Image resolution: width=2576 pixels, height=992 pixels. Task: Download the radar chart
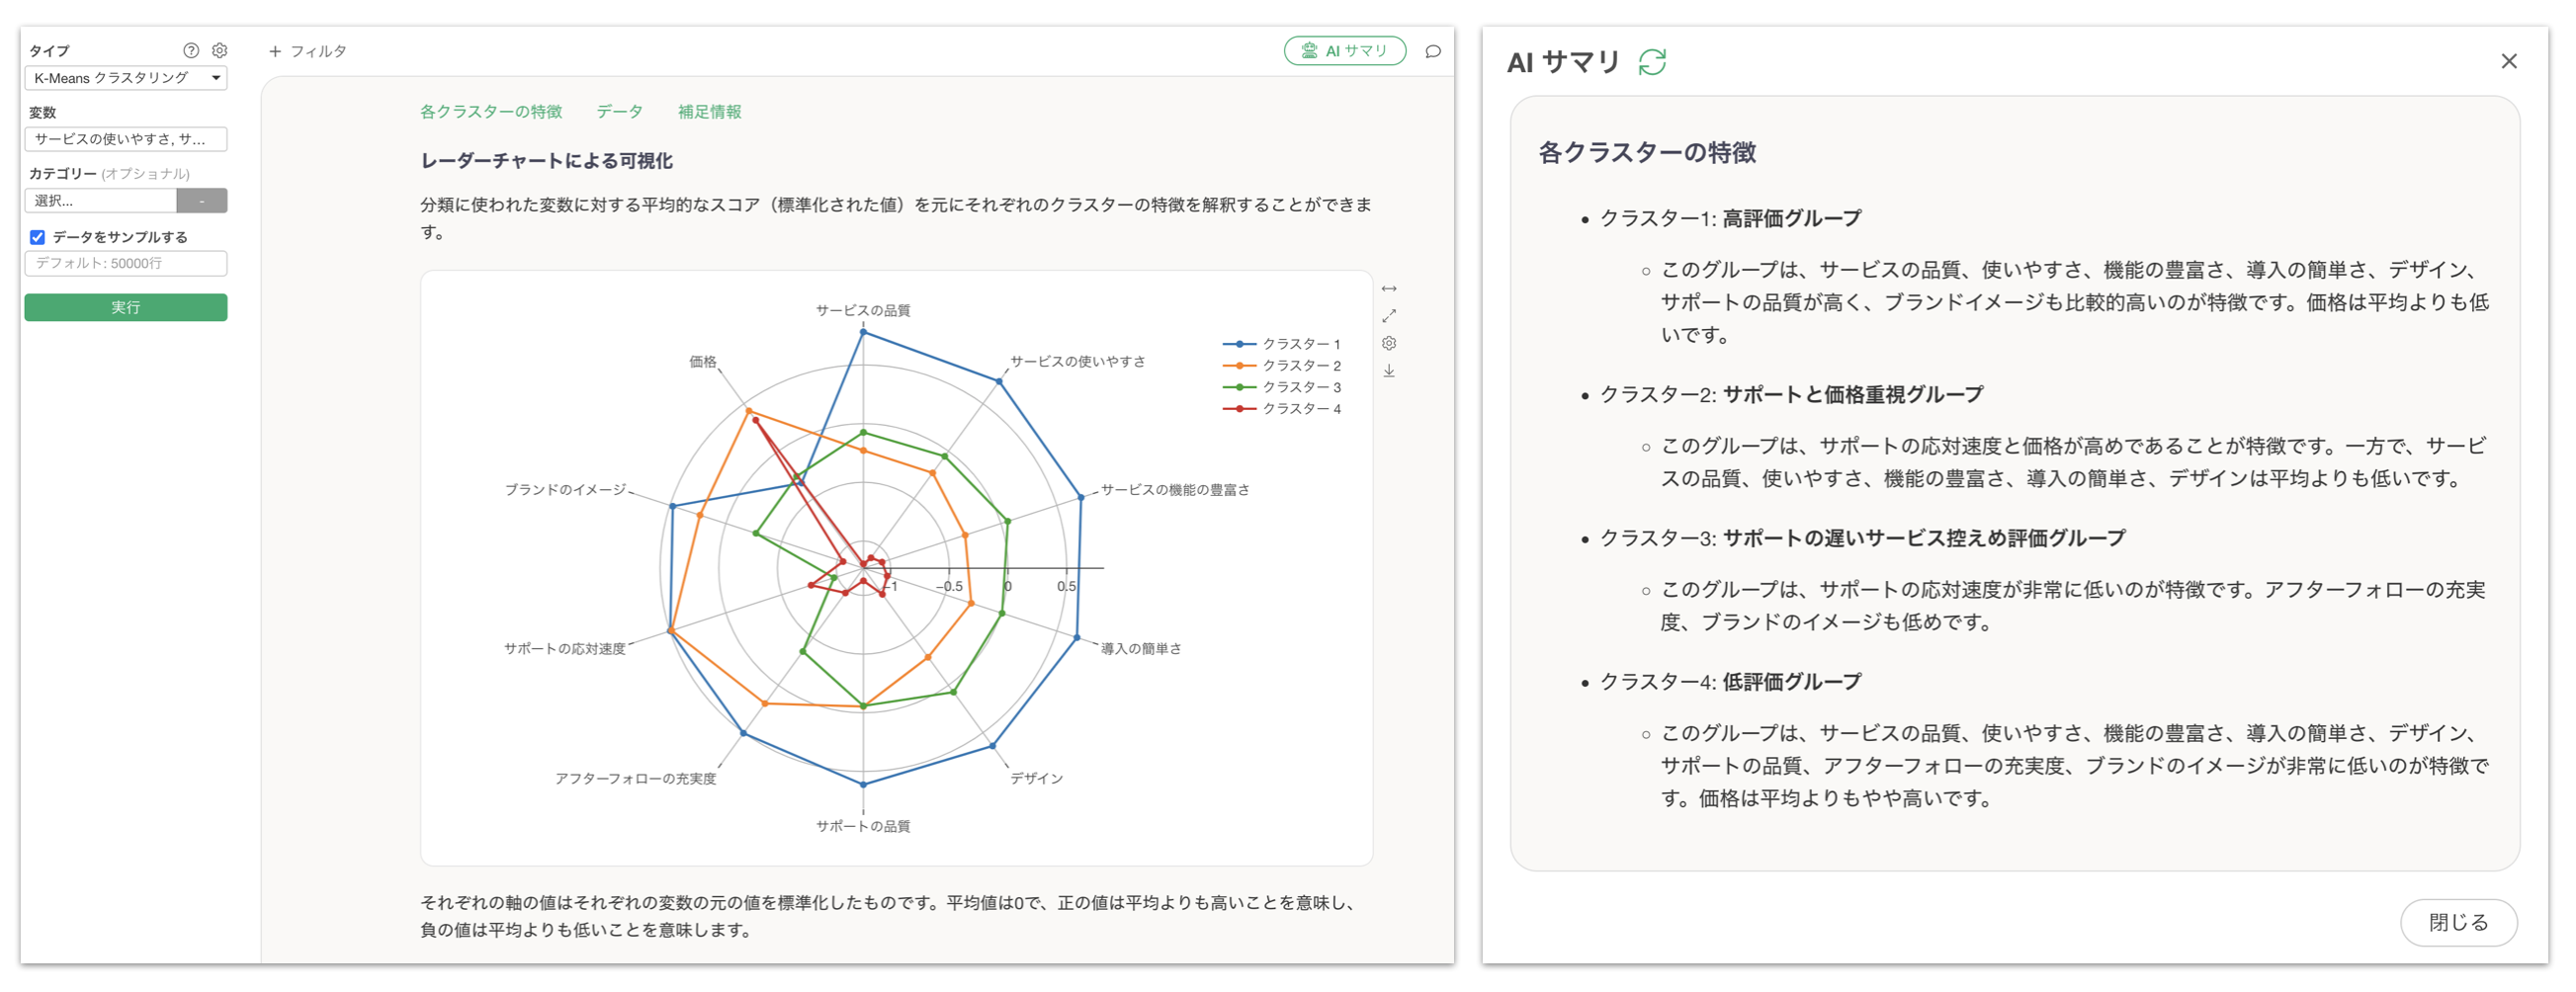(x=1389, y=371)
